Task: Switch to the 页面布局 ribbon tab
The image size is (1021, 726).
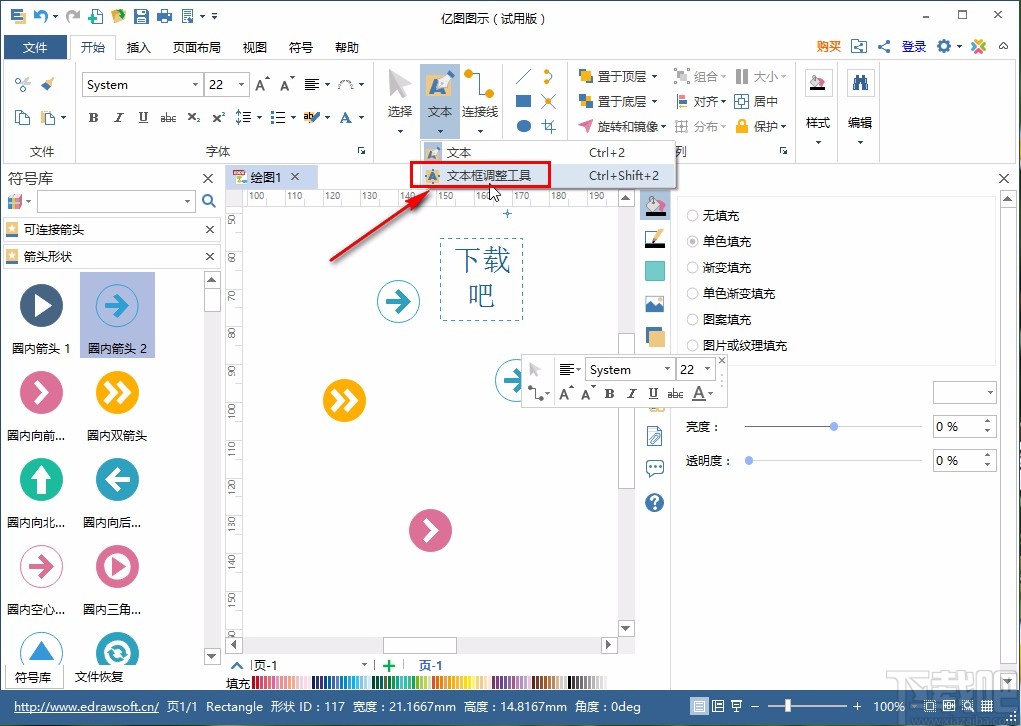Action: click(x=197, y=48)
